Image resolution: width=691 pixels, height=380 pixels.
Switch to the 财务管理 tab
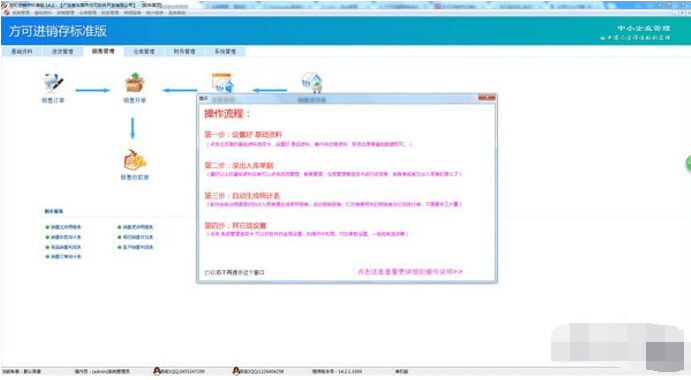click(x=184, y=52)
